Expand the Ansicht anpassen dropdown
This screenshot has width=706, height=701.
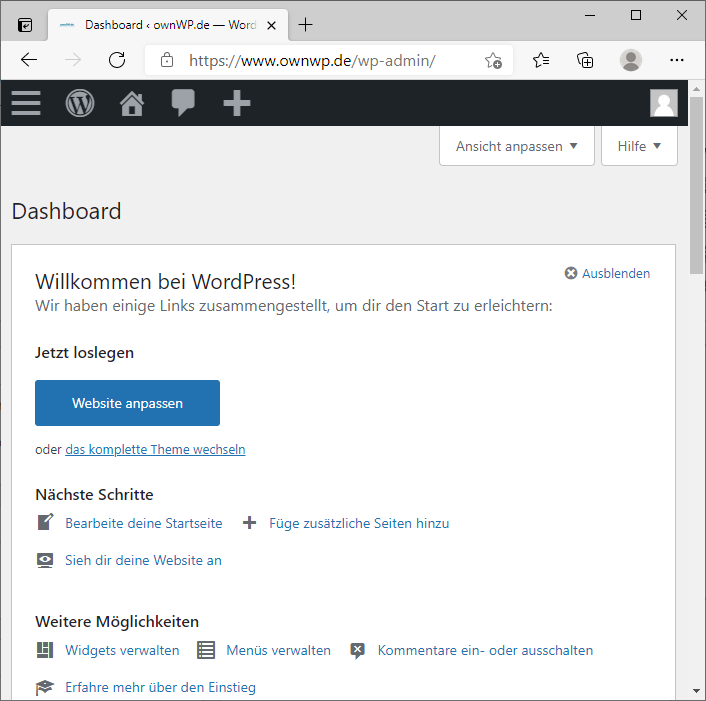tap(517, 146)
